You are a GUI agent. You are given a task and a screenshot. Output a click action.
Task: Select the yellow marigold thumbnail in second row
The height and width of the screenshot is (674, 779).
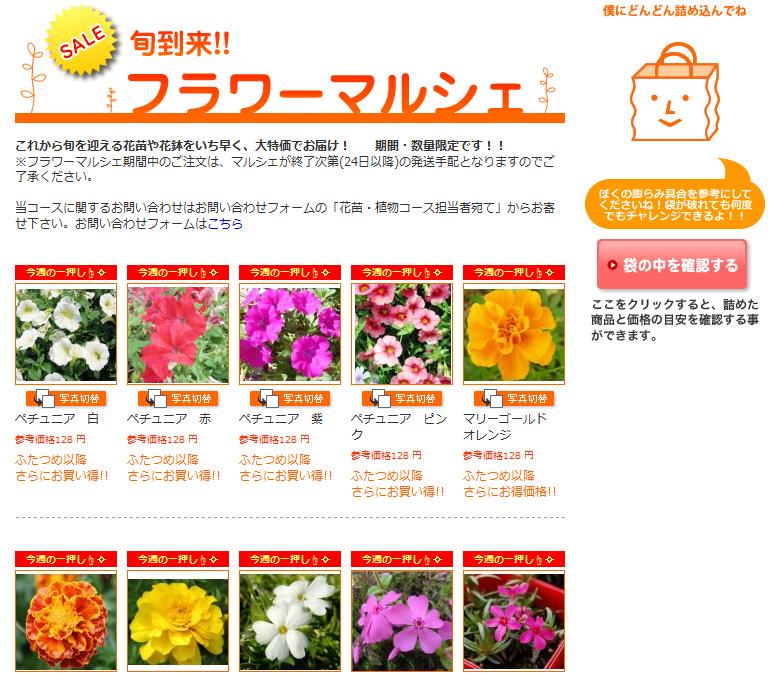(x=178, y=621)
